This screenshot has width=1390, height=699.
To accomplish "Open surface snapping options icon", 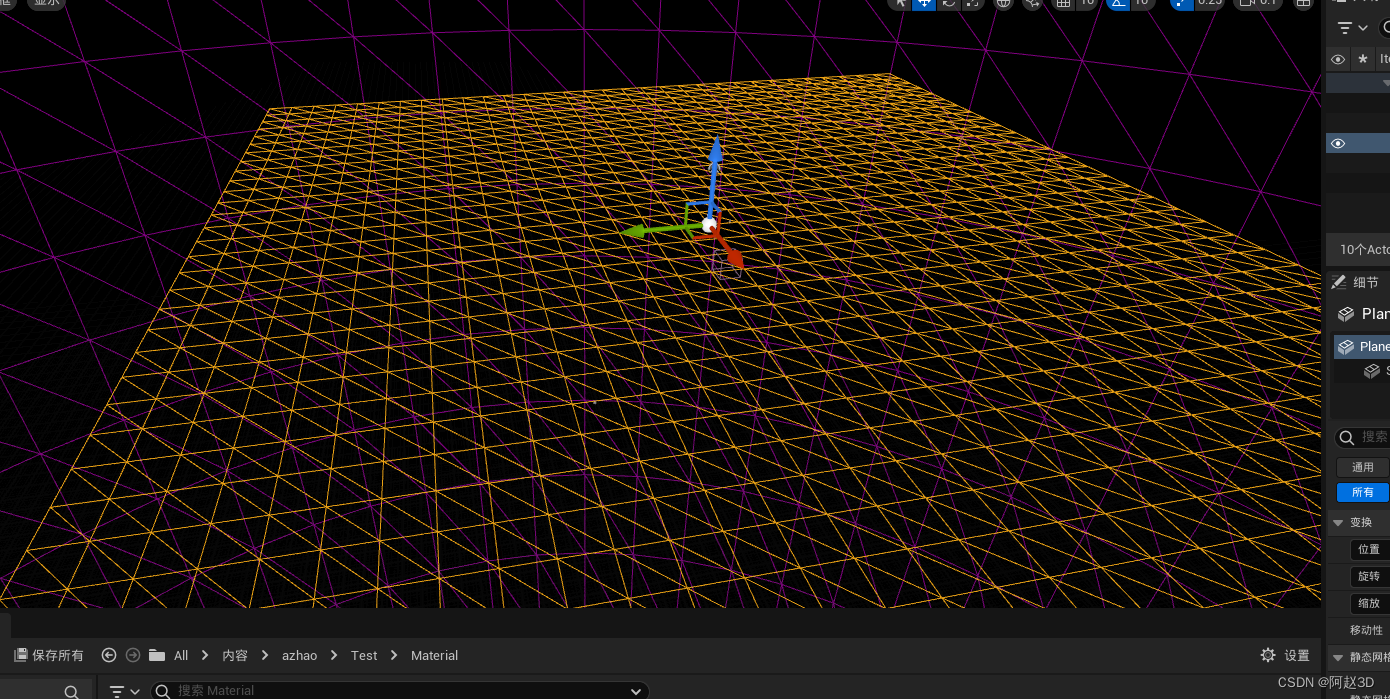I will click(1033, 3).
